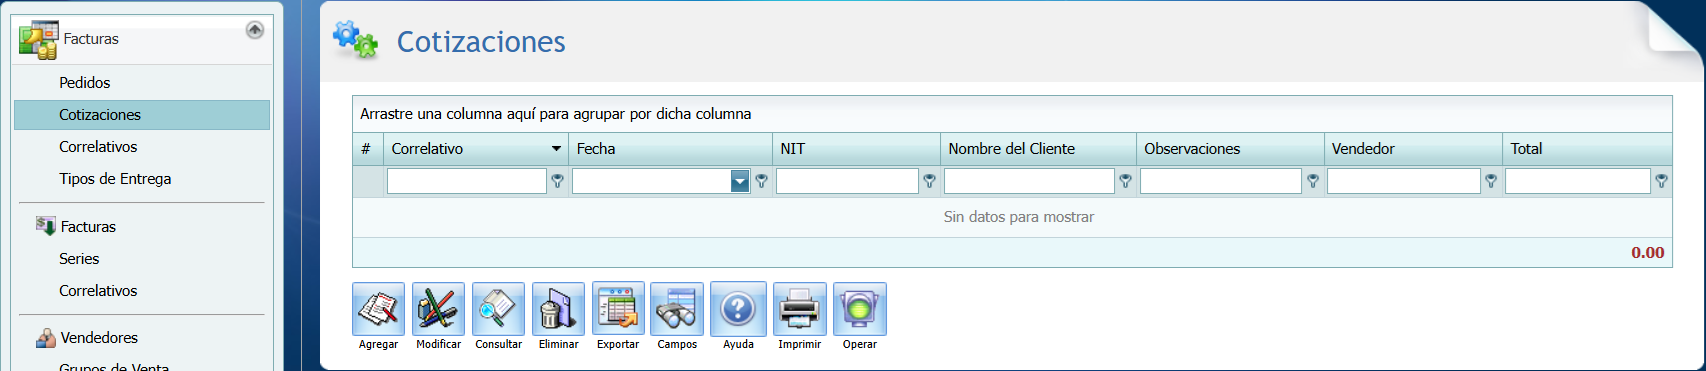Click the Correlativo column sort arrow
This screenshot has height=371, width=1706.
(x=557, y=149)
